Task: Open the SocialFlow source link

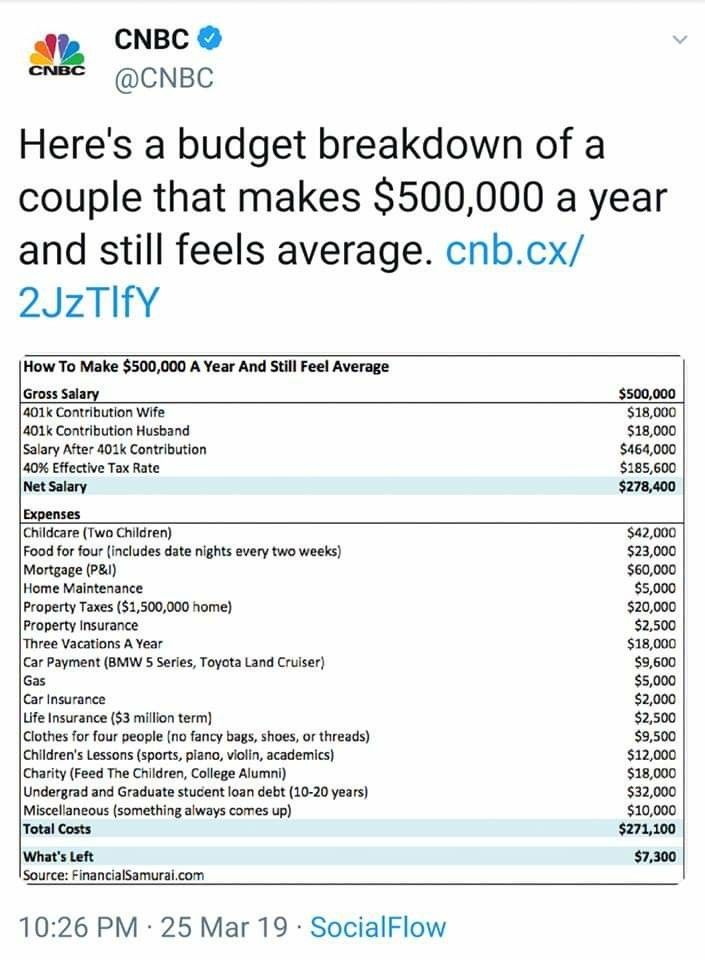Action: (378, 927)
